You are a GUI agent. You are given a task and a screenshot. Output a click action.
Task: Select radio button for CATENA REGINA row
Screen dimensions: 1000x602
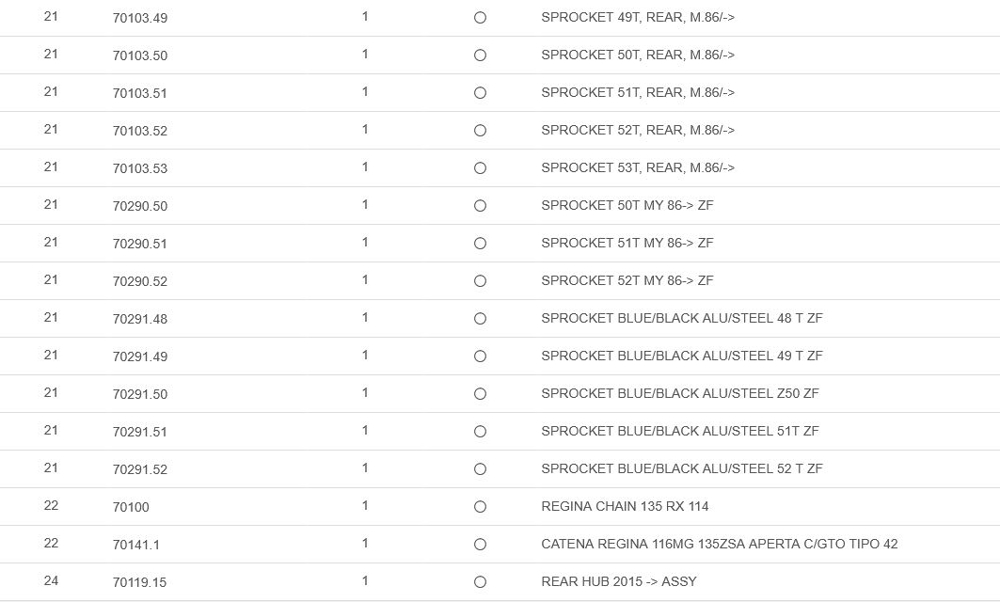tap(480, 545)
